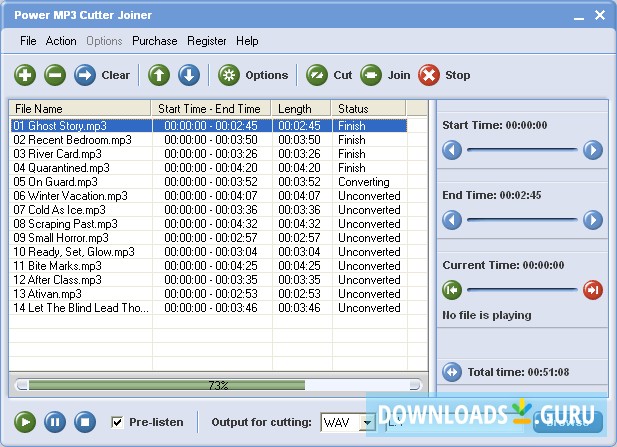This screenshot has width=617, height=447.
Task: Set end marker with red Current Time icon
Action: [x=593, y=290]
